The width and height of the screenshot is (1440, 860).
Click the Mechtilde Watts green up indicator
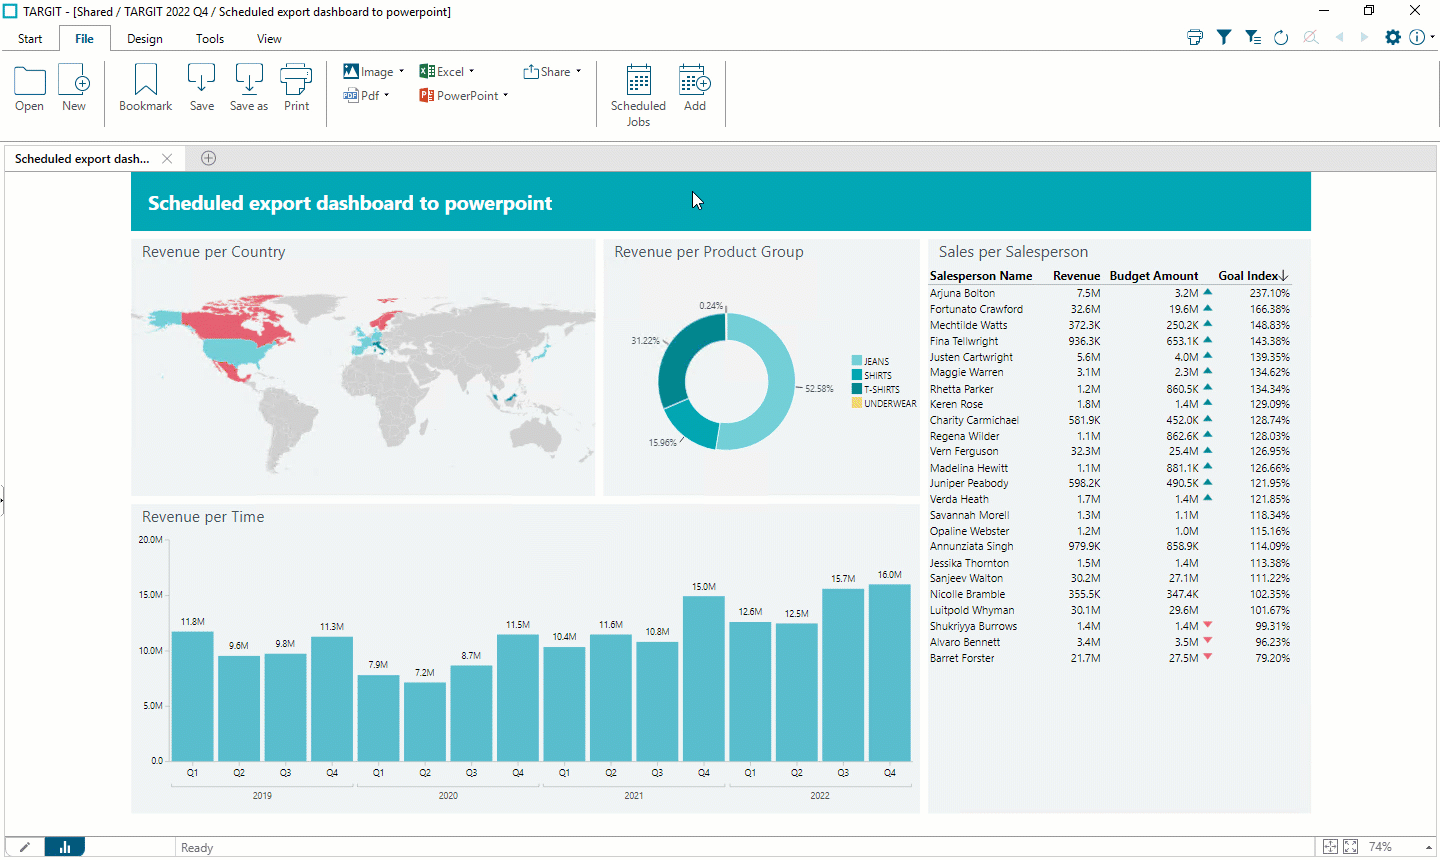coord(1208,324)
